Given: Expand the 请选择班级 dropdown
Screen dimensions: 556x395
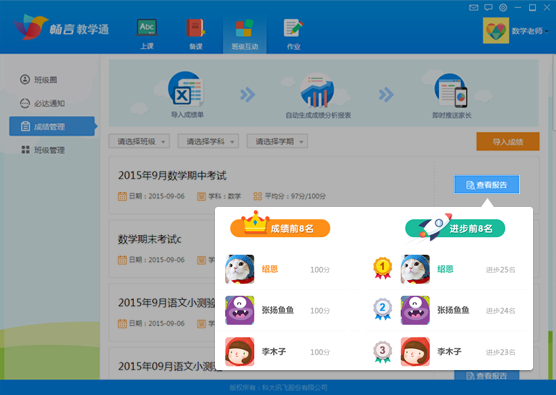Looking at the screenshot, I should (x=139, y=141).
